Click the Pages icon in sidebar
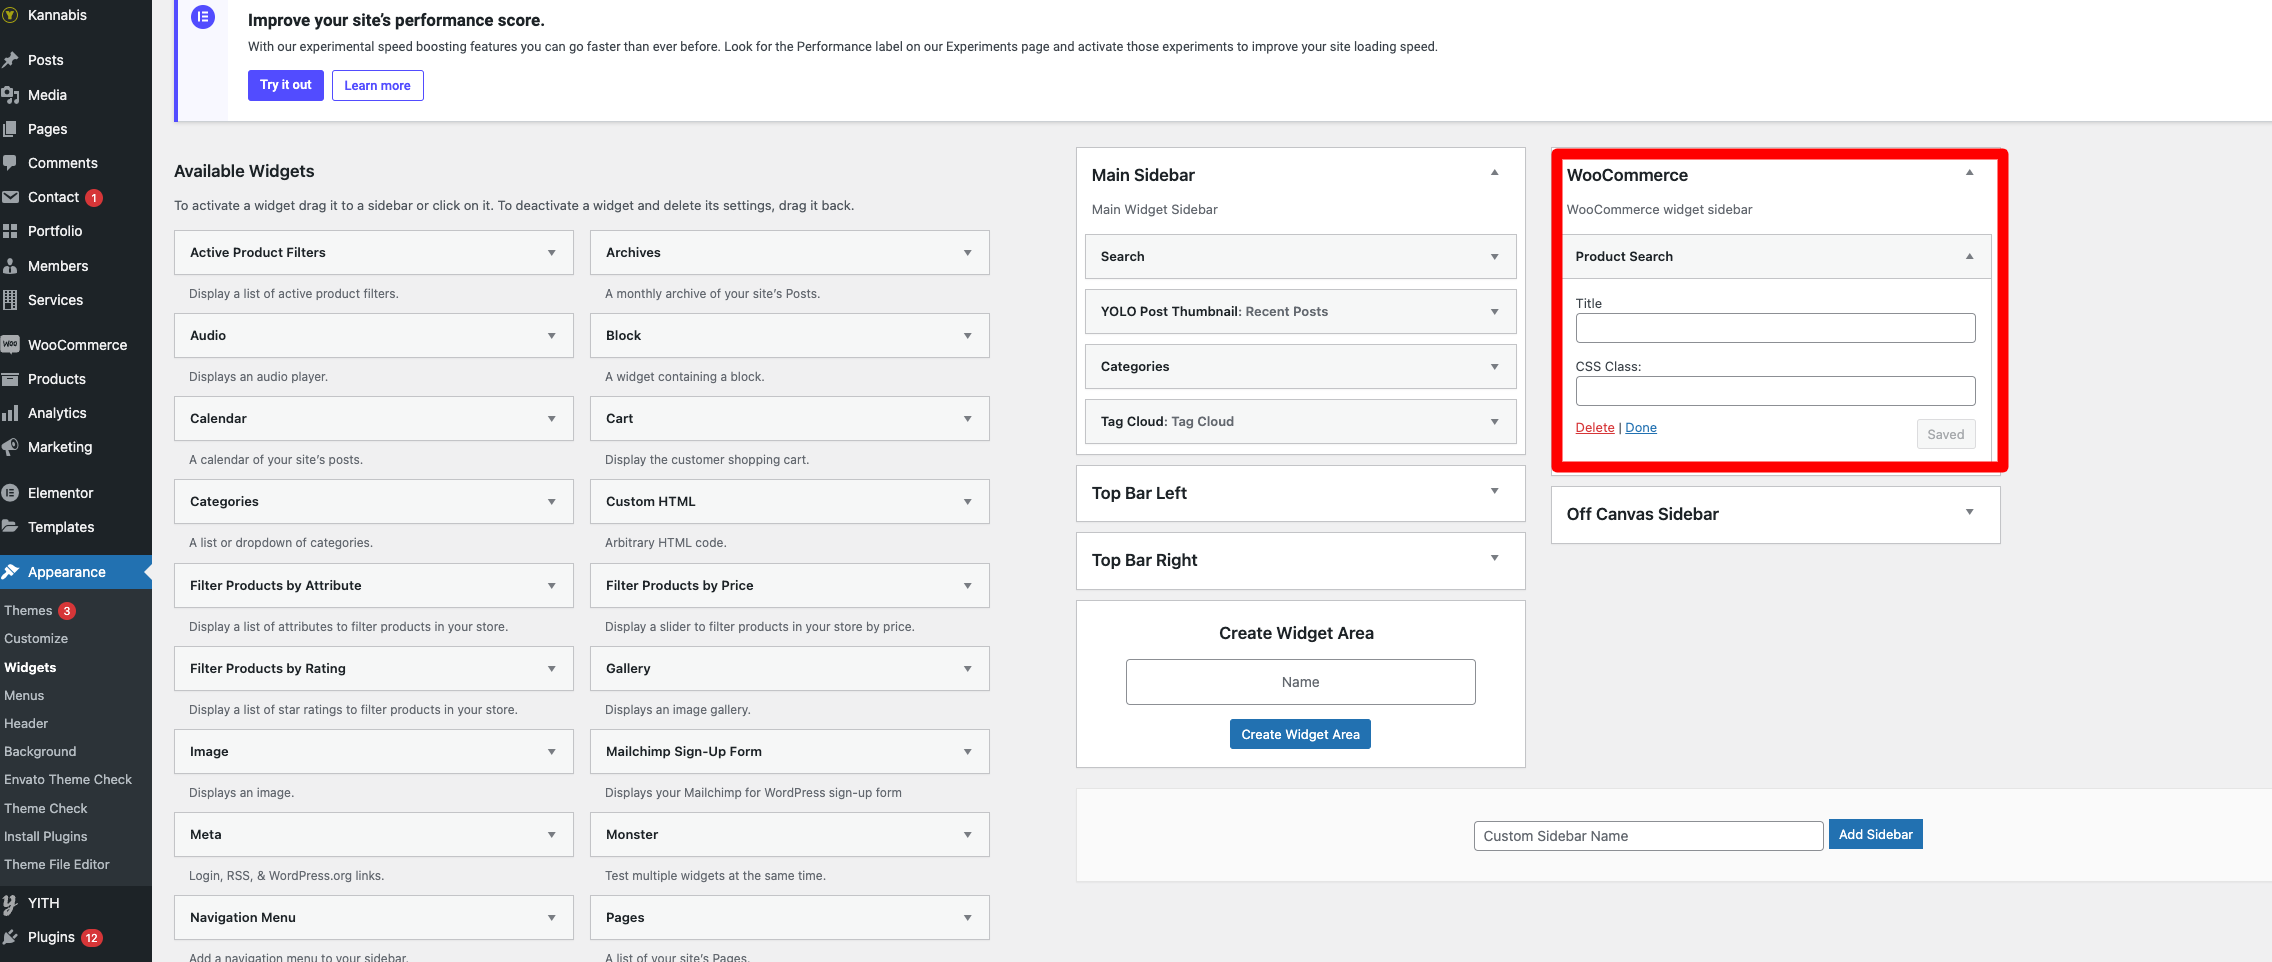This screenshot has width=2272, height=962. coord(10,129)
